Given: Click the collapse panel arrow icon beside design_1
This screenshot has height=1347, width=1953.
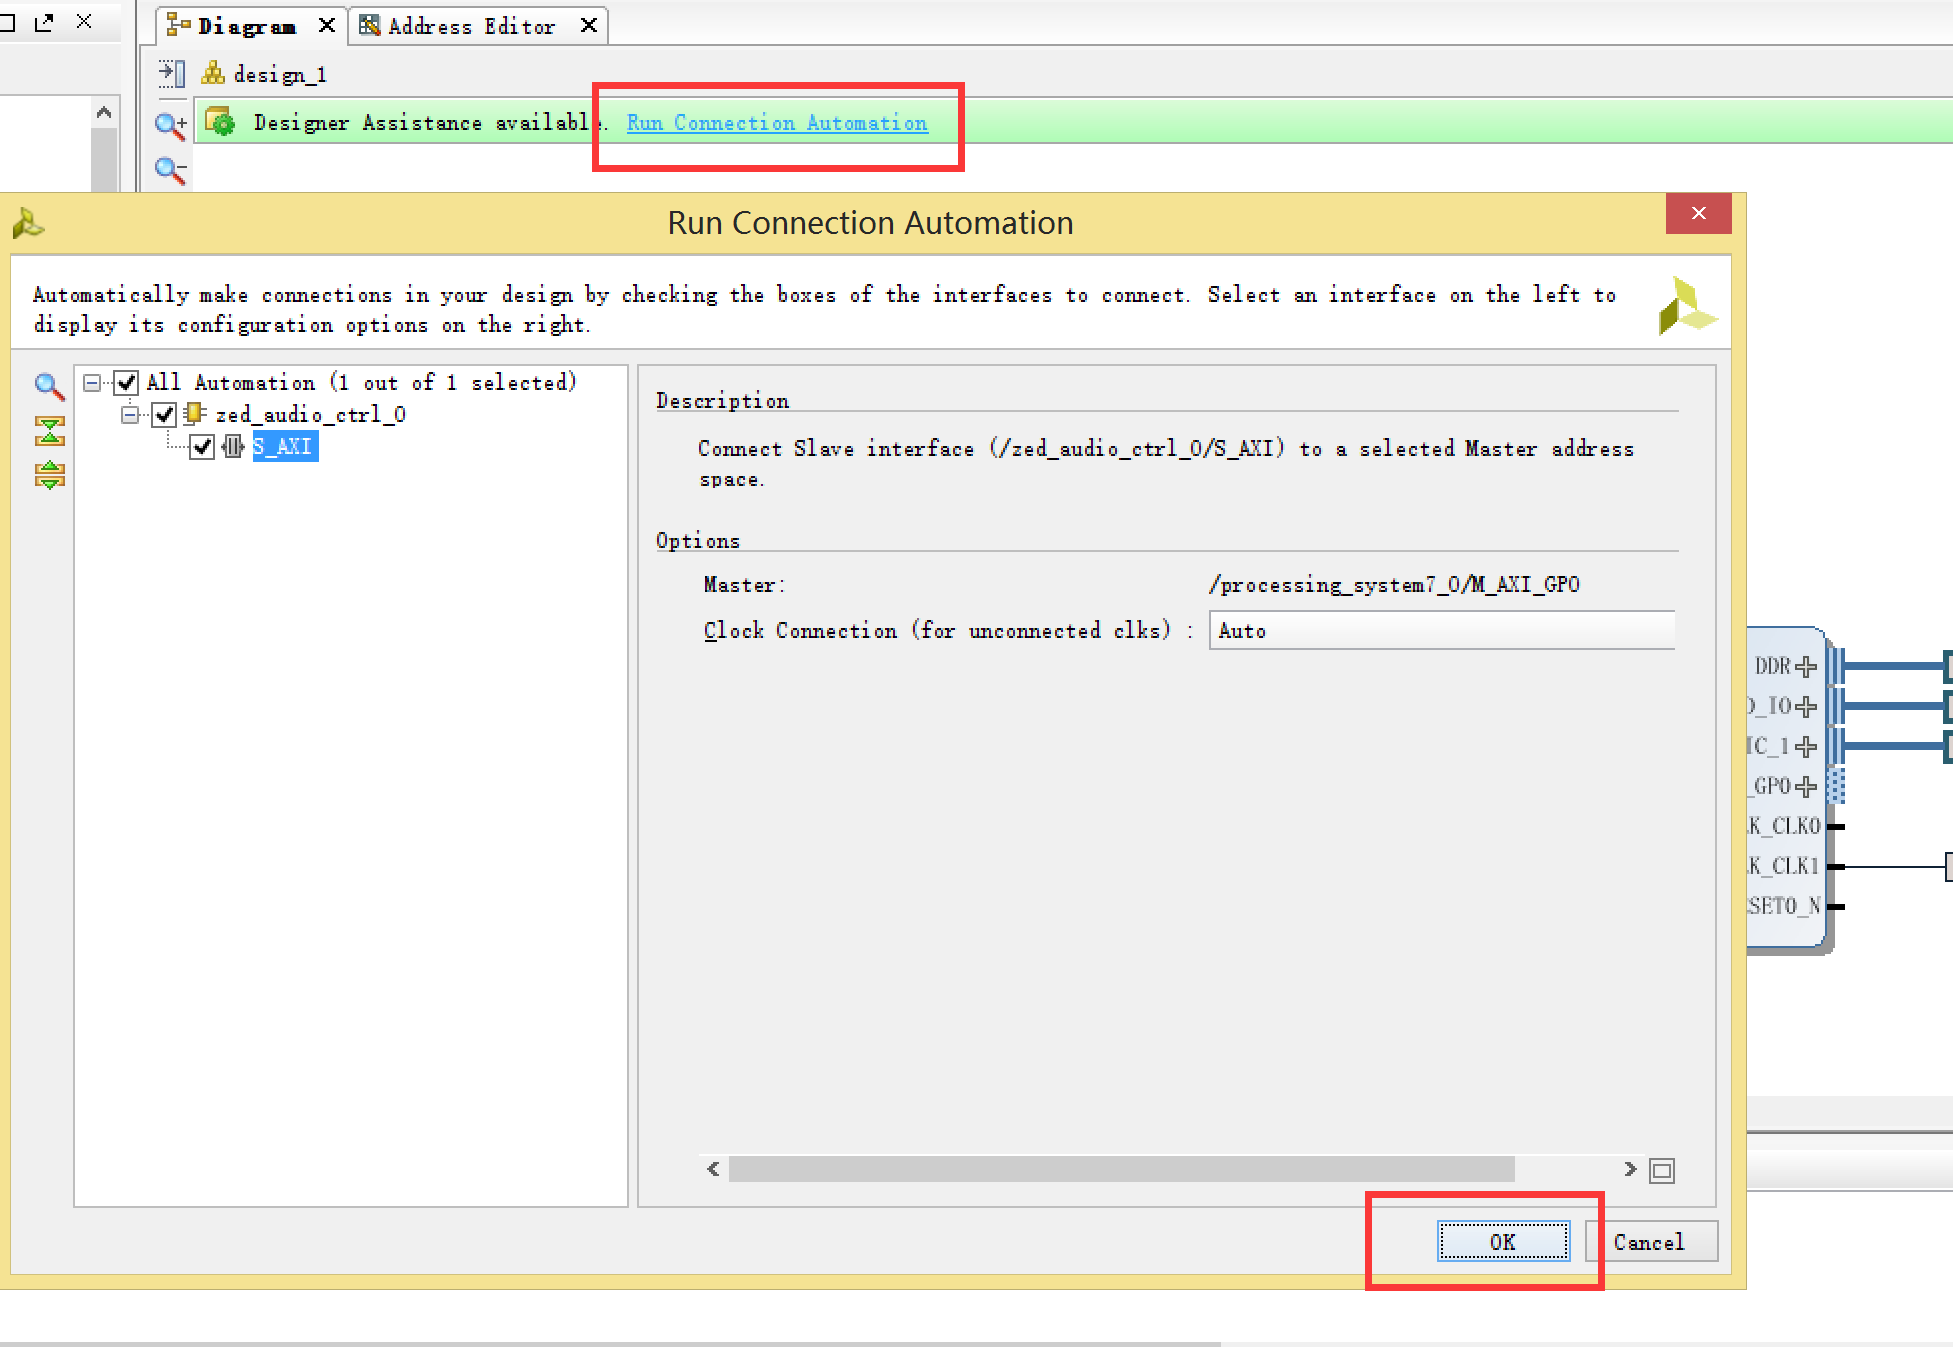Looking at the screenshot, I should 171,73.
